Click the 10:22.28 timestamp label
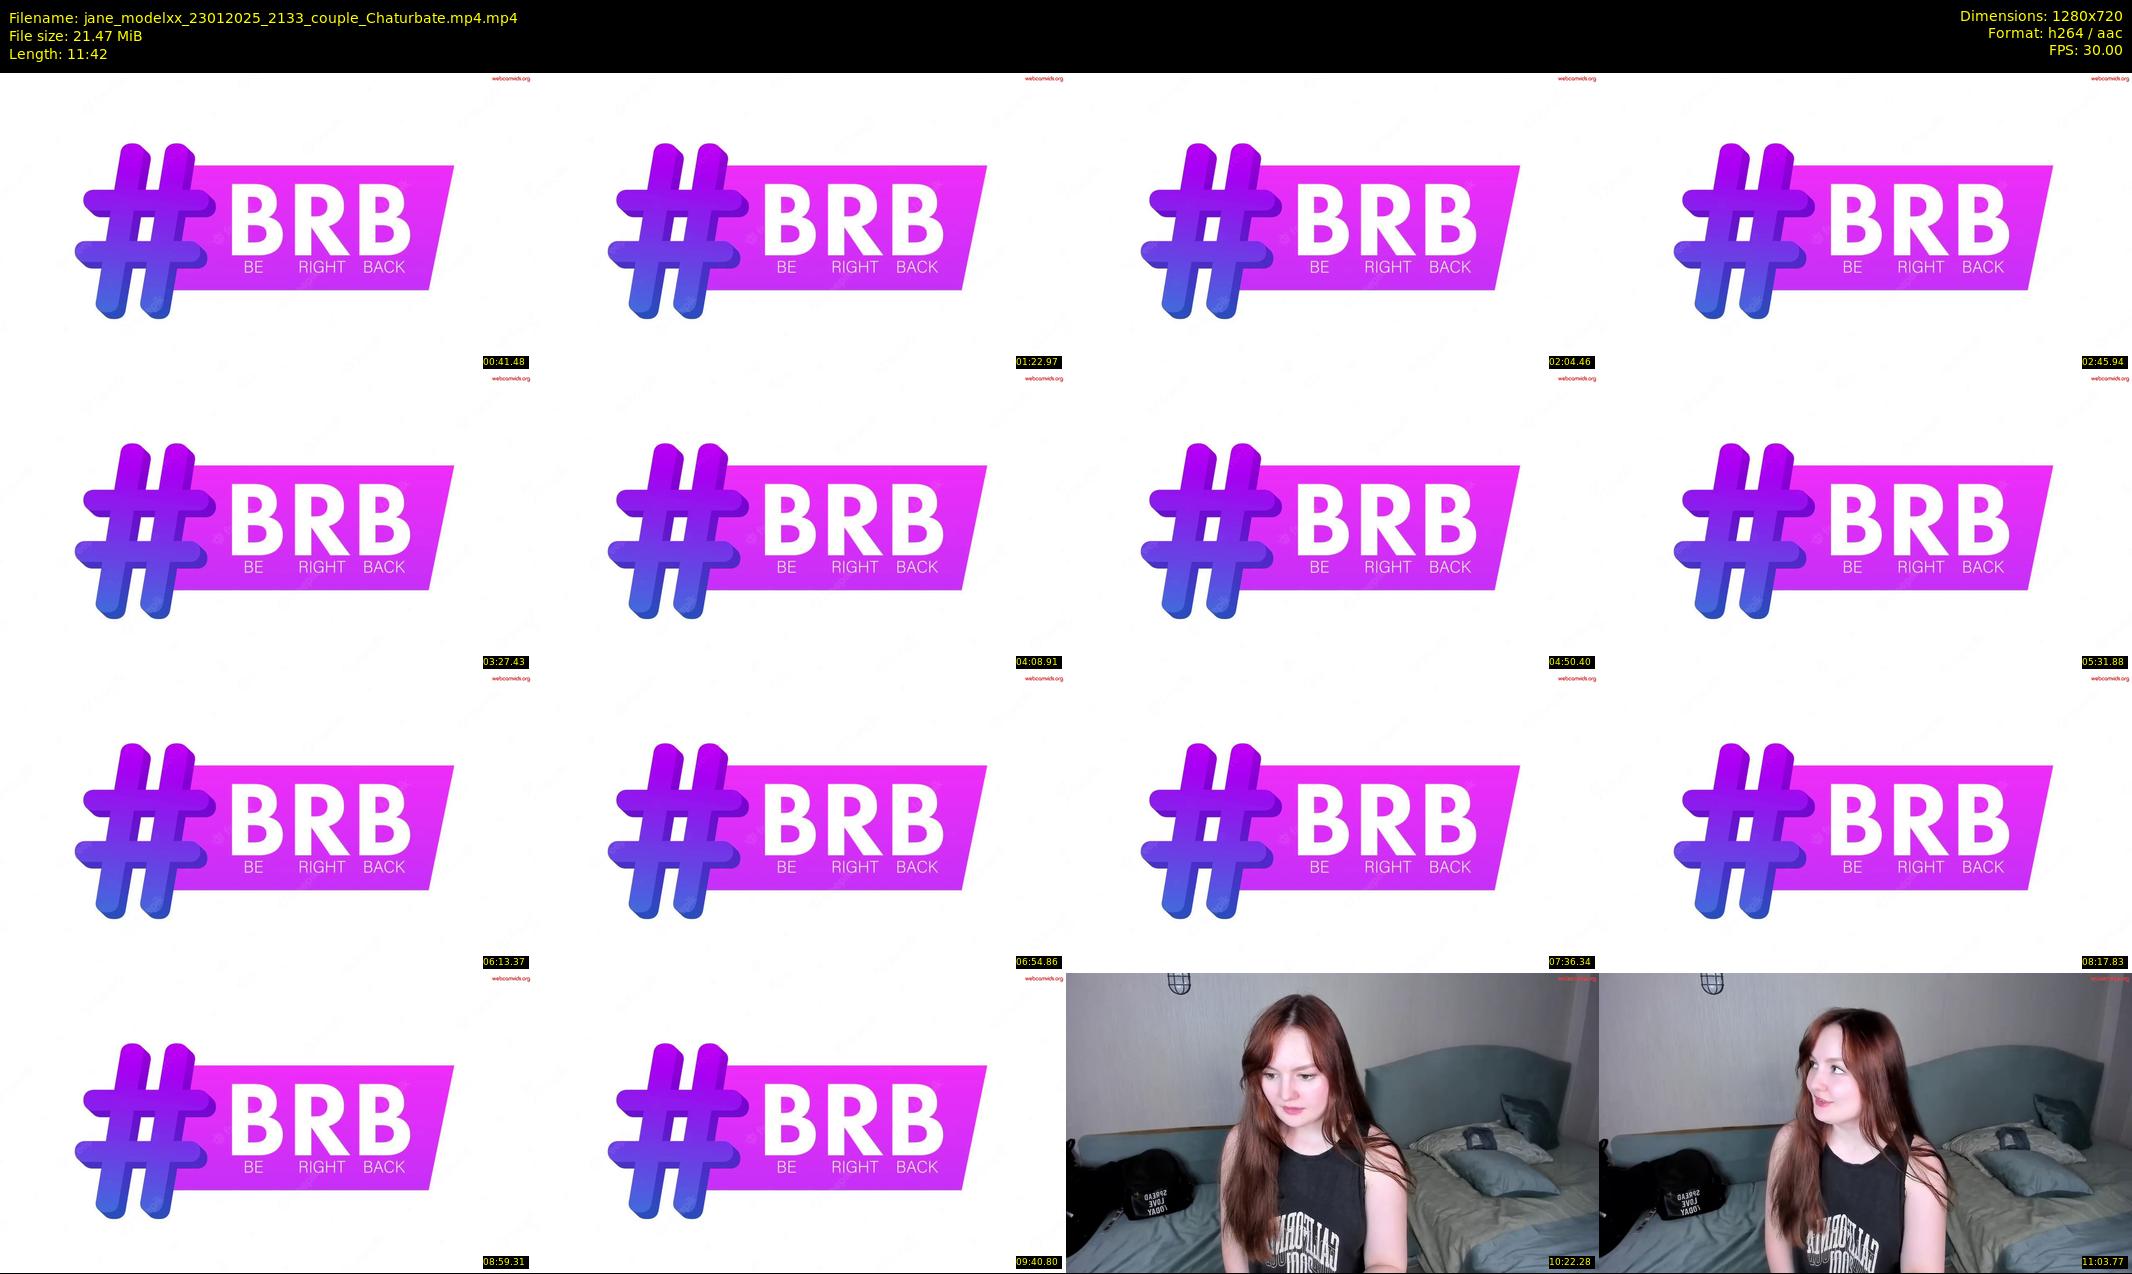The height and width of the screenshot is (1274, 2132). point(1570,1262)
